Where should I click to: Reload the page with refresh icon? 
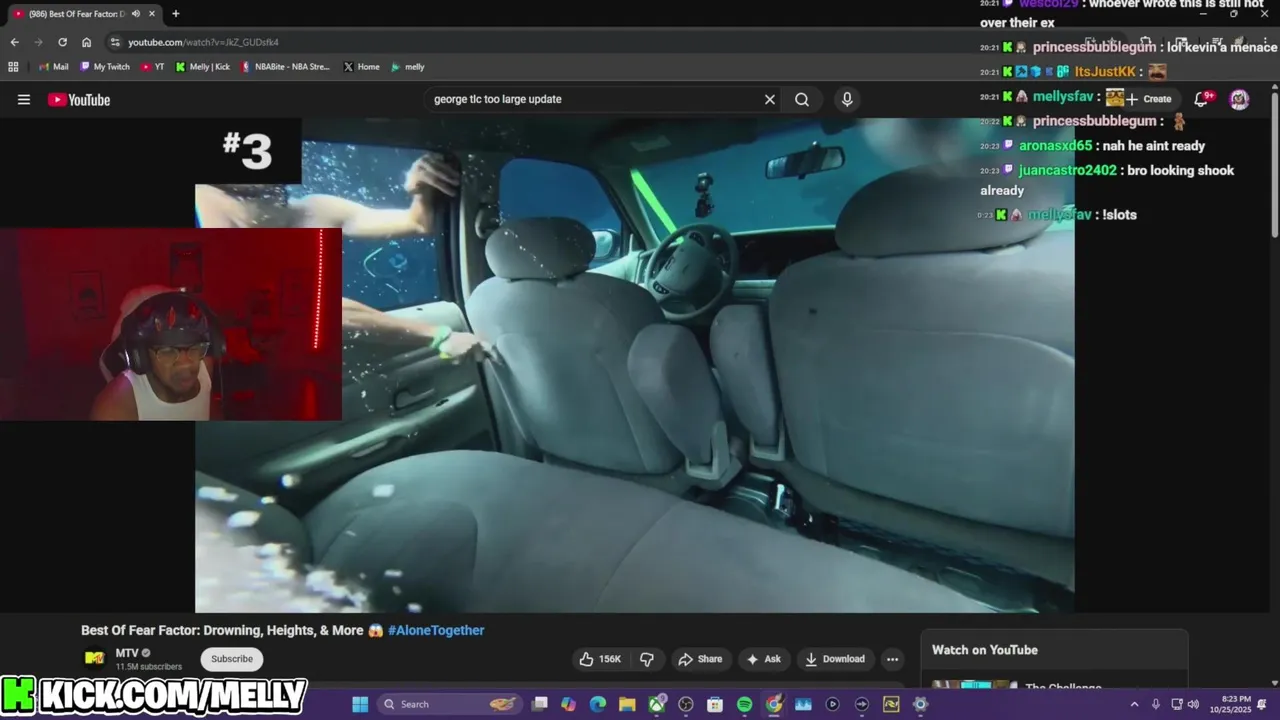(62, 42)
